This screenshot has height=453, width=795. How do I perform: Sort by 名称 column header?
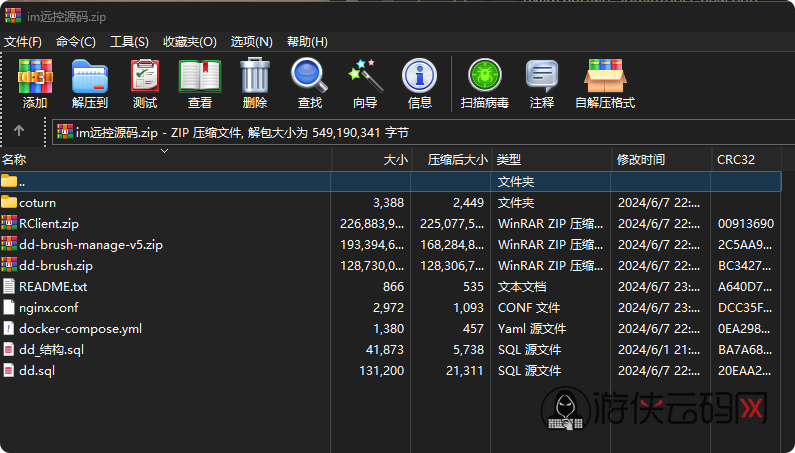click(14, 160)
